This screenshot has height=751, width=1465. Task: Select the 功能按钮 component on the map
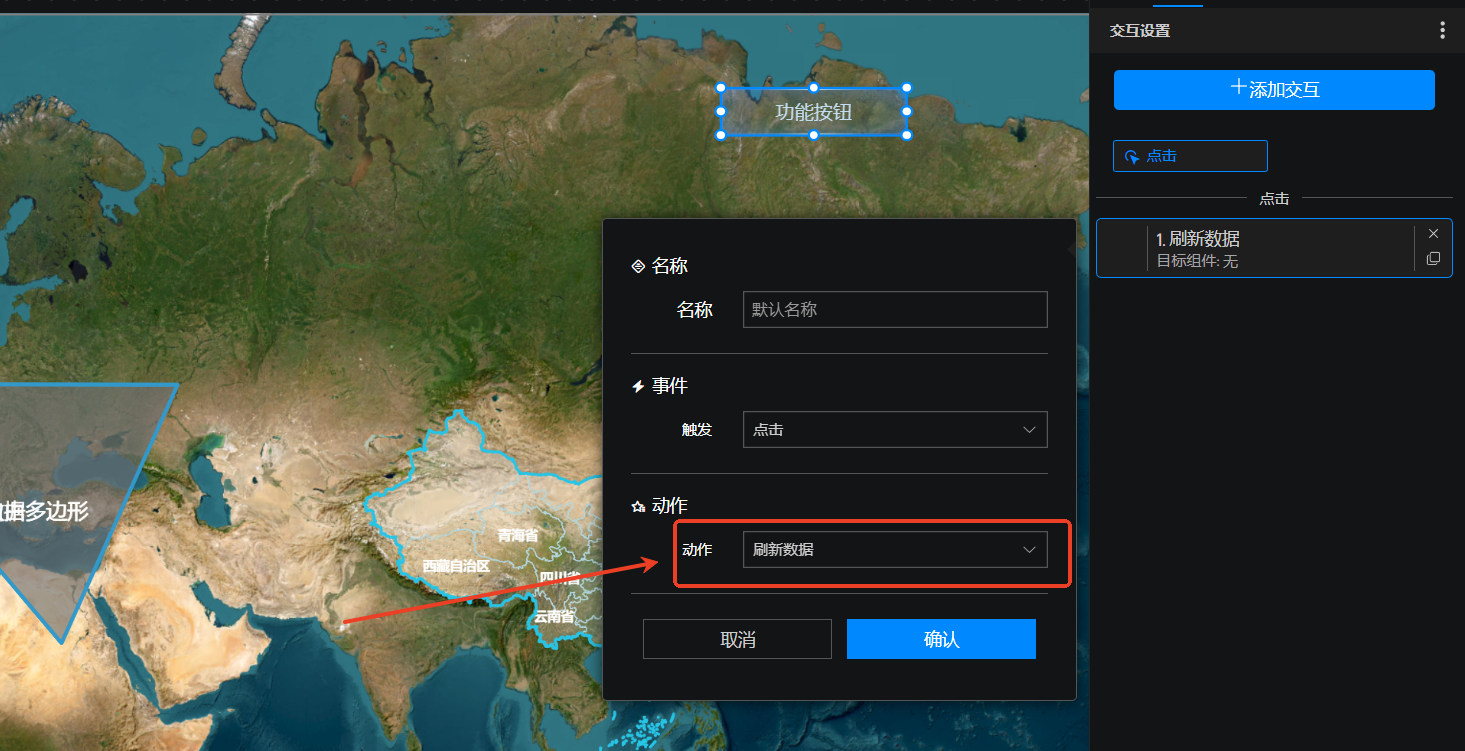coord(813,112)
